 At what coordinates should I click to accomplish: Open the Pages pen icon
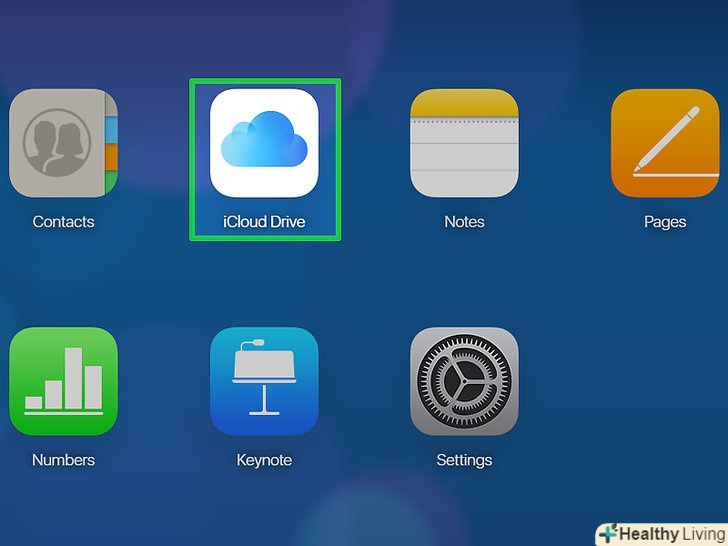coord(665,143)
